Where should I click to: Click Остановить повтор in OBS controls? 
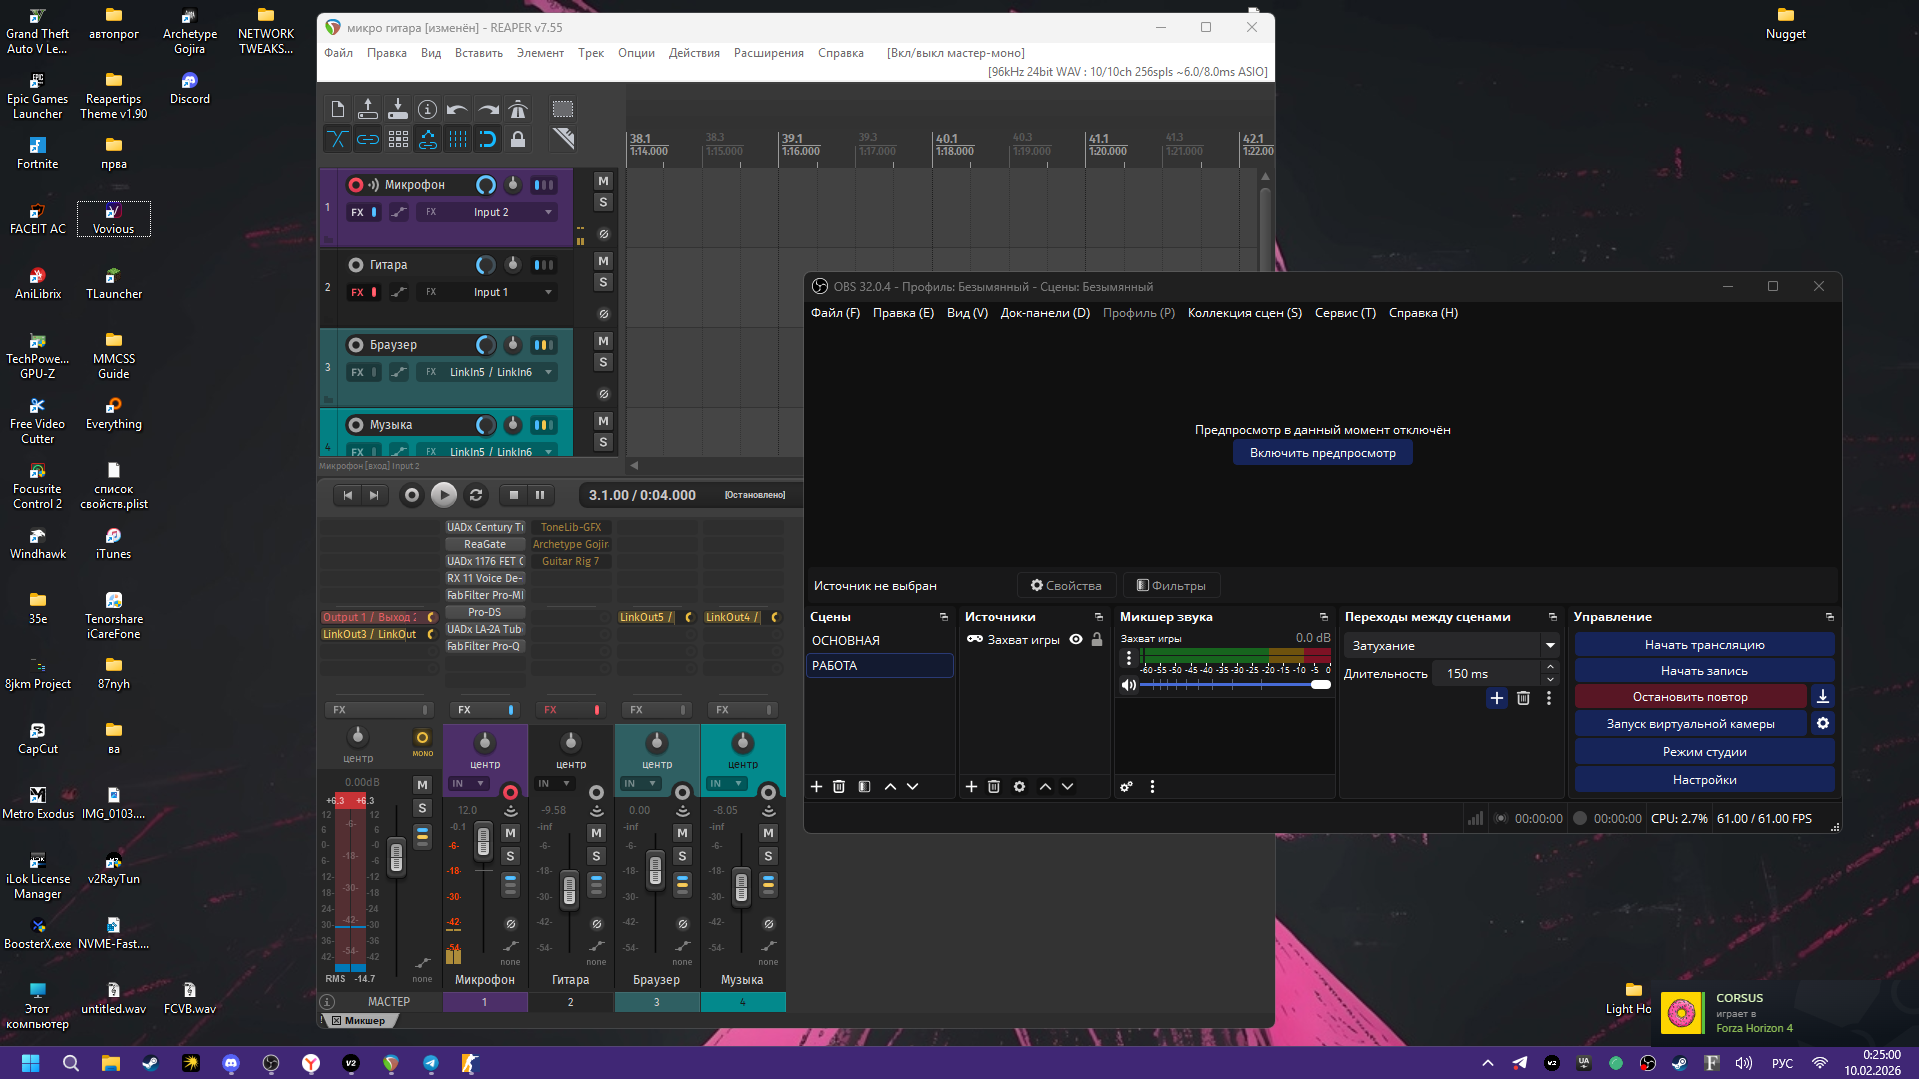pyautogui.click(x=1690, y=697)
